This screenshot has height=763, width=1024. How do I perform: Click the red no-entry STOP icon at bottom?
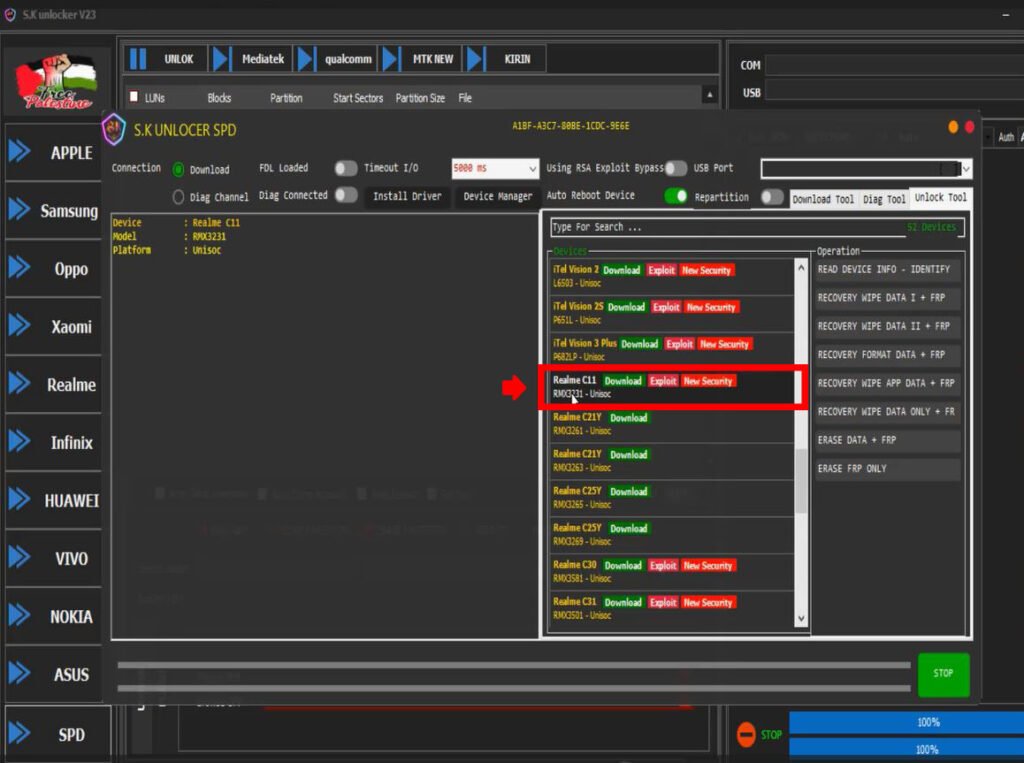(x=746, y=734)
